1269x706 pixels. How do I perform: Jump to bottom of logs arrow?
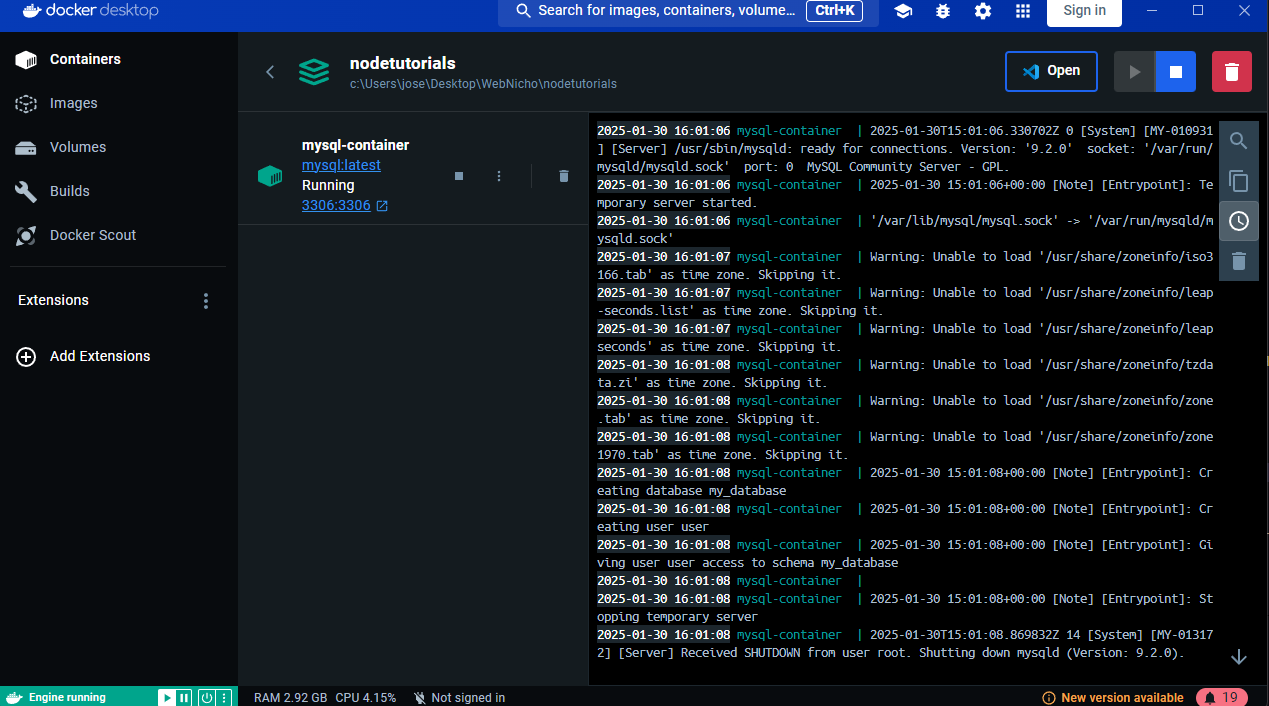pos(1239,657)
